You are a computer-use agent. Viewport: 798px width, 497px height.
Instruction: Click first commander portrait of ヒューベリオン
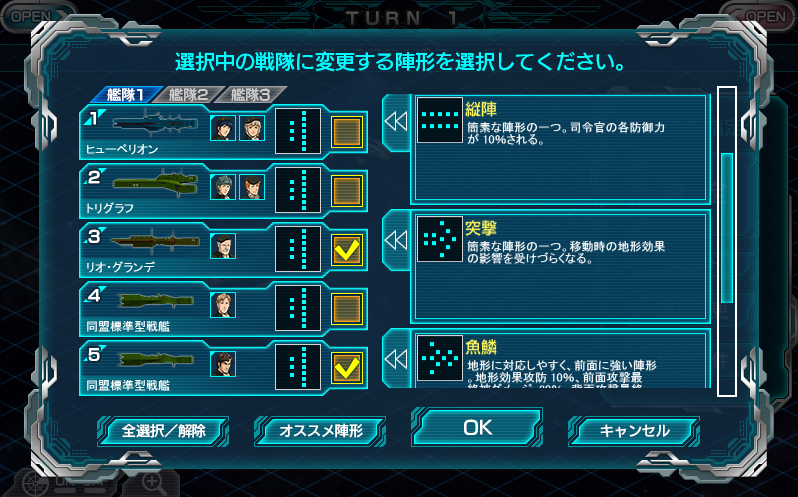click(x=223, y=128)
